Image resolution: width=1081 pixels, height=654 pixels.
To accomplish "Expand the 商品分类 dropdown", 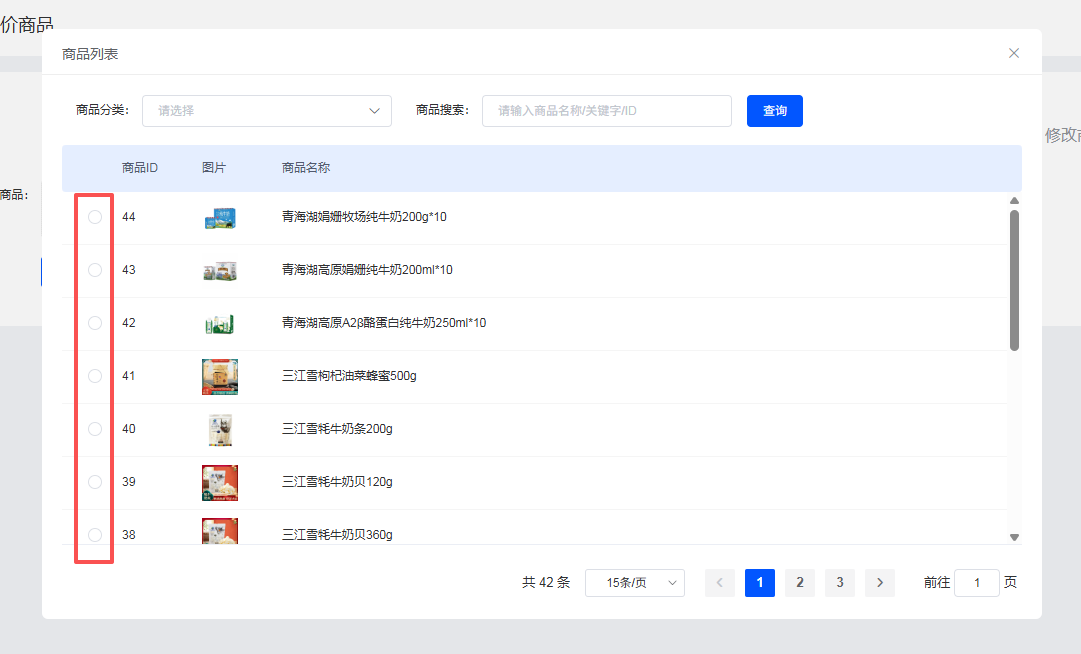I will (267, 111).
